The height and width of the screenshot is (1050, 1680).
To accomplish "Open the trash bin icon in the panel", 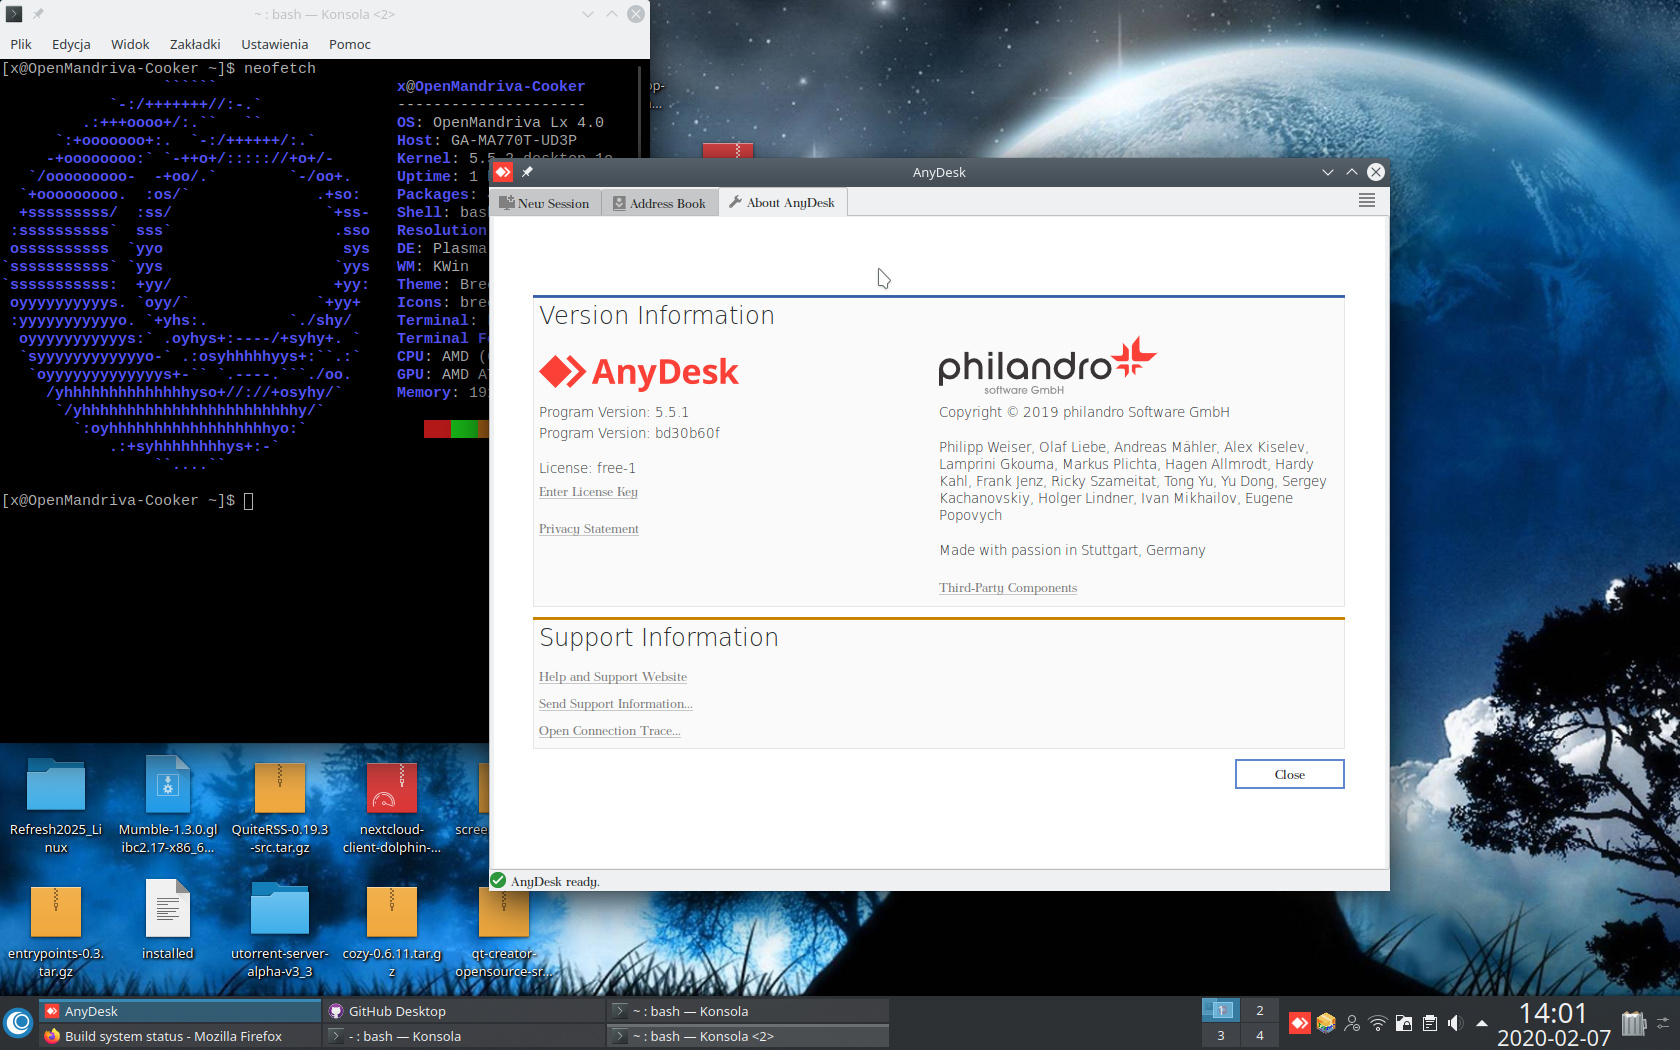I will [1634, 1023].
